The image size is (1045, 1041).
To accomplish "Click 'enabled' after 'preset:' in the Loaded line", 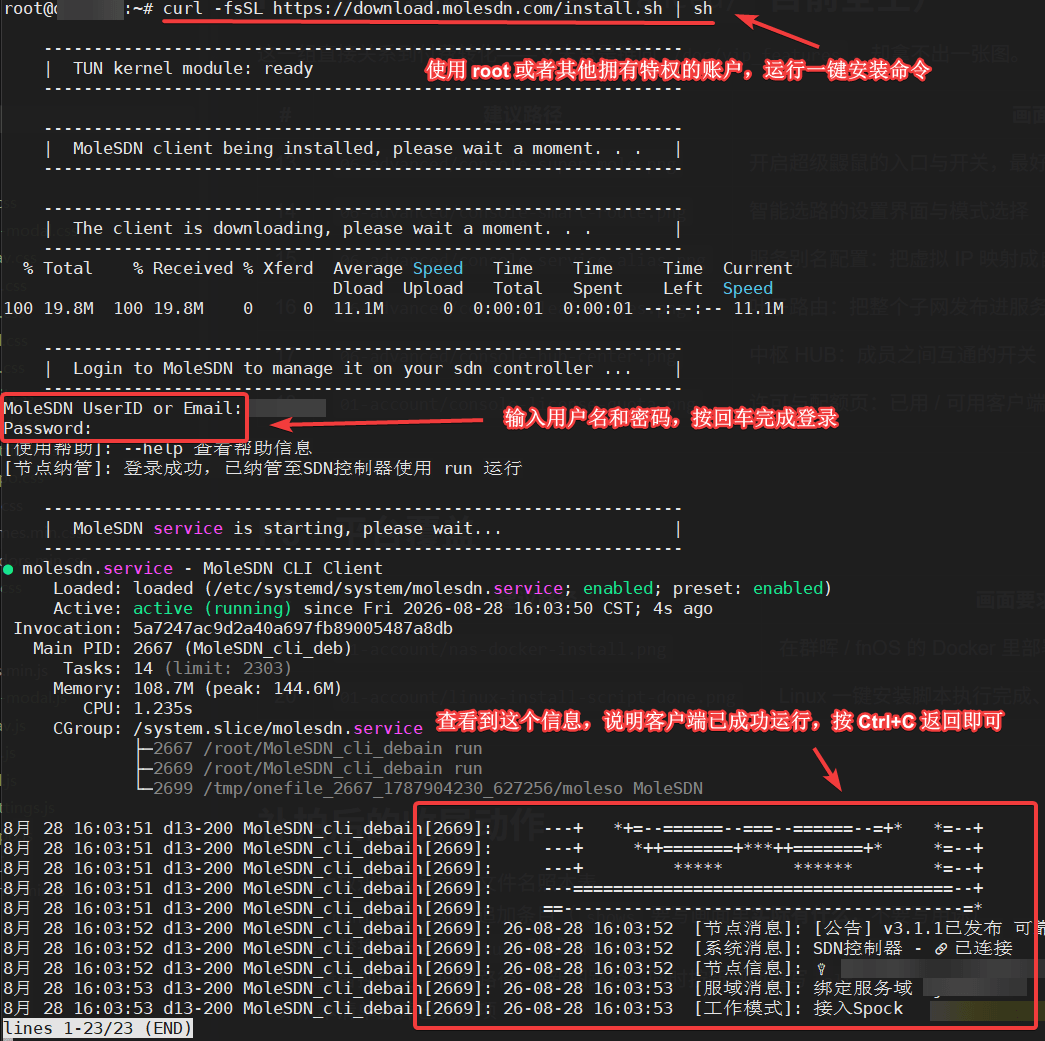I will [x=788, y=588].
